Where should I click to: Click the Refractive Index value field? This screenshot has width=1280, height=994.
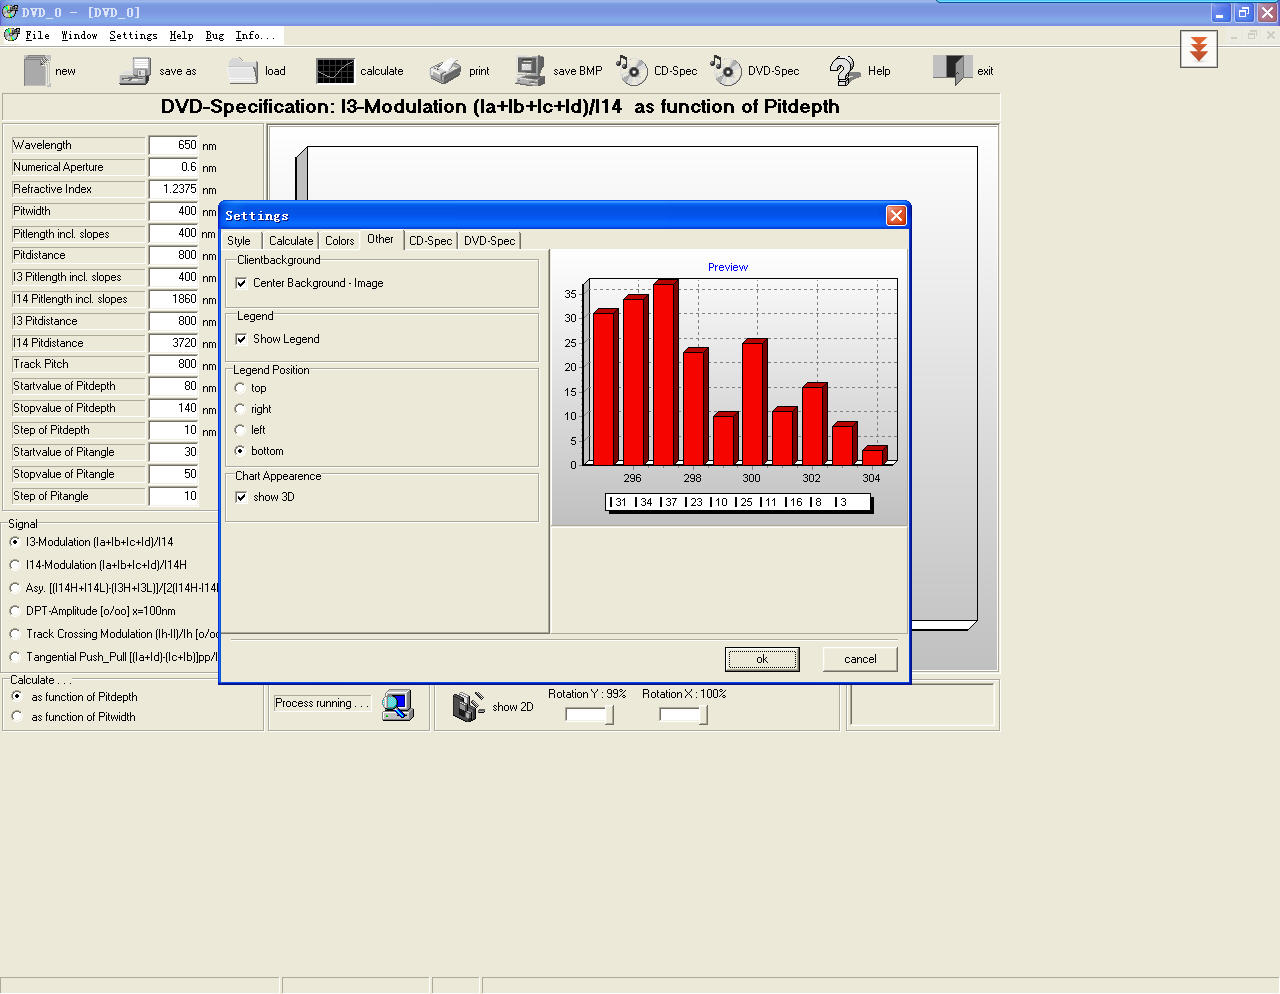click(174, 189)
